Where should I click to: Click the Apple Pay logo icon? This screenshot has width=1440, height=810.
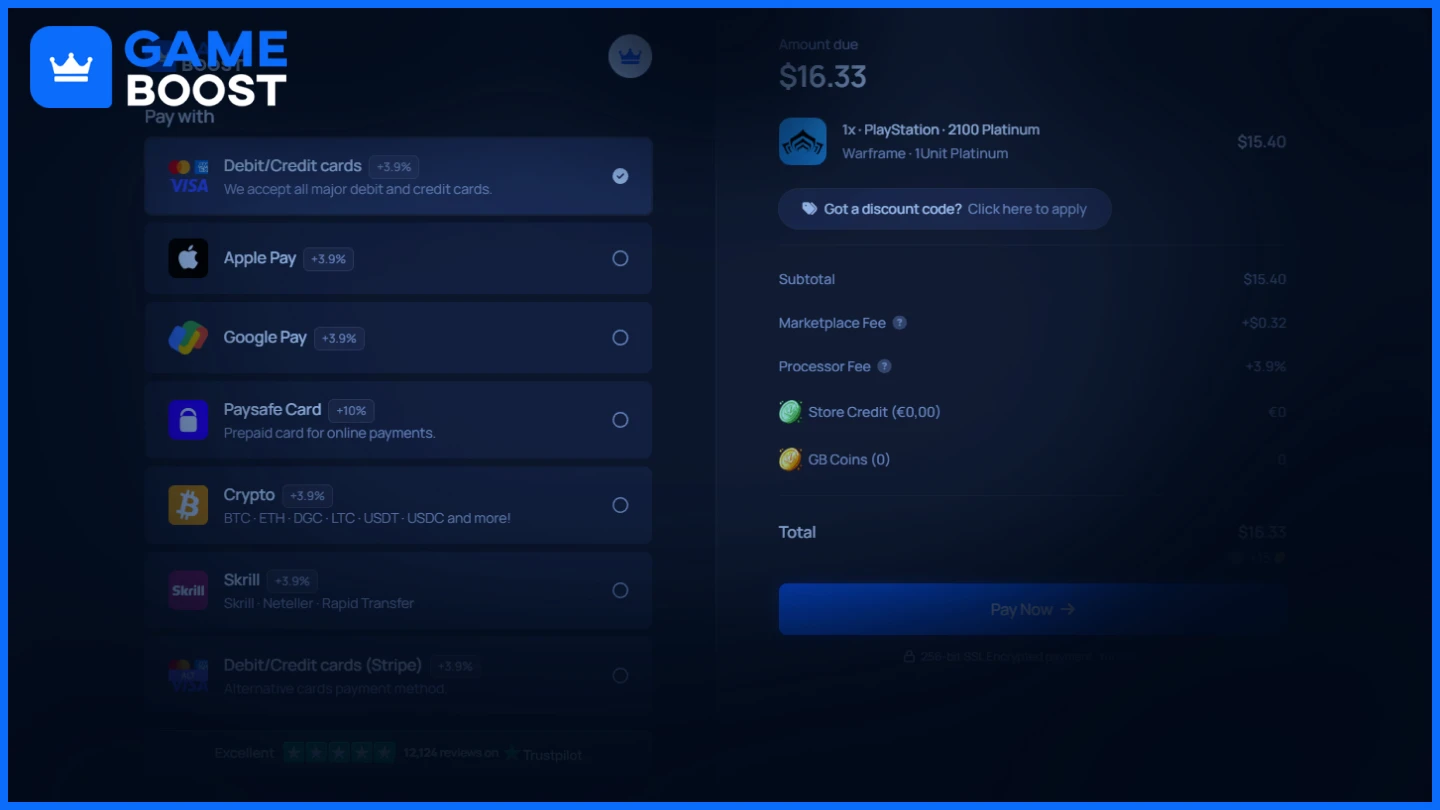pos(188,258)
